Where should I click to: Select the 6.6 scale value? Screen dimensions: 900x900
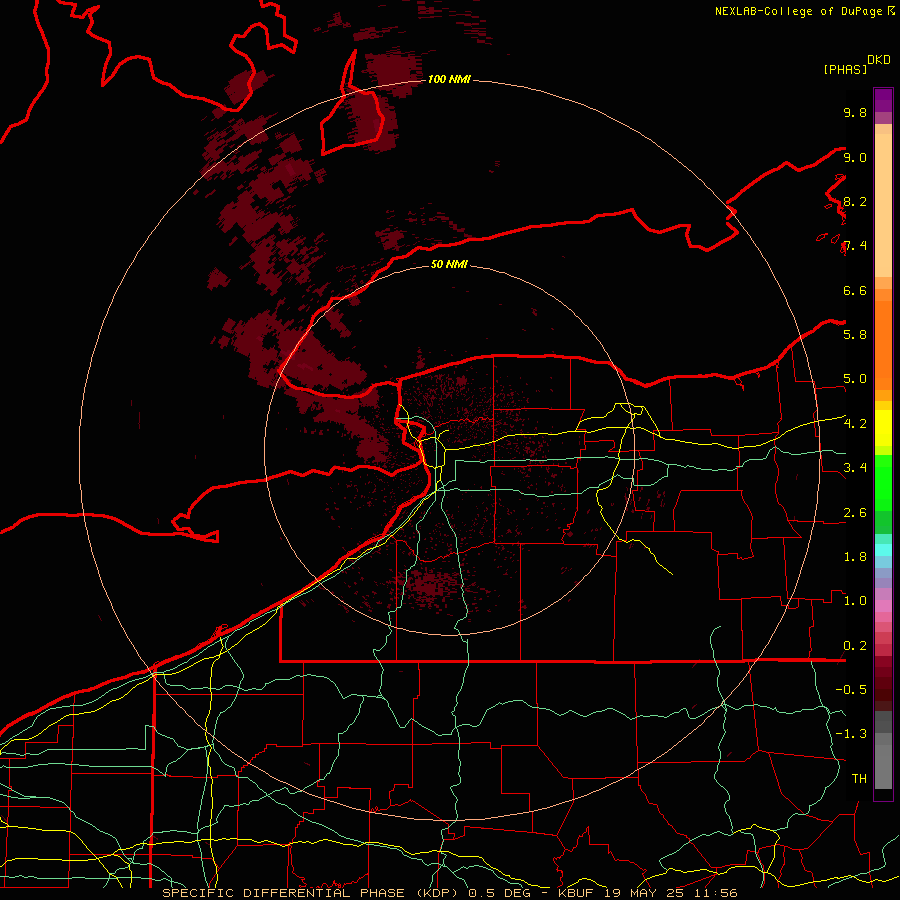pyautogui.click(x=855, y=290)
